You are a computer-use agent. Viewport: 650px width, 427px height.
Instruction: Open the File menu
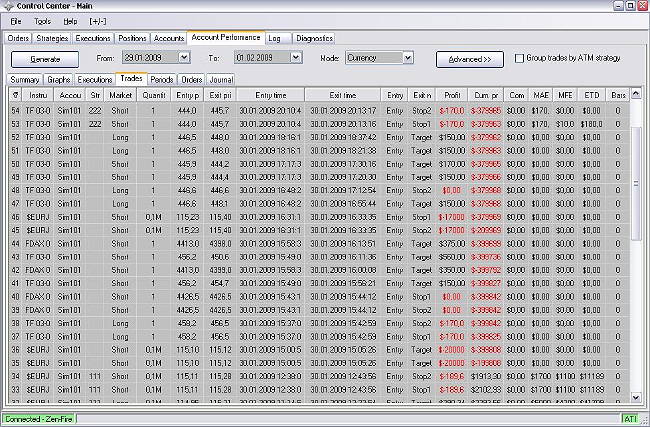[x=16, y=21]
